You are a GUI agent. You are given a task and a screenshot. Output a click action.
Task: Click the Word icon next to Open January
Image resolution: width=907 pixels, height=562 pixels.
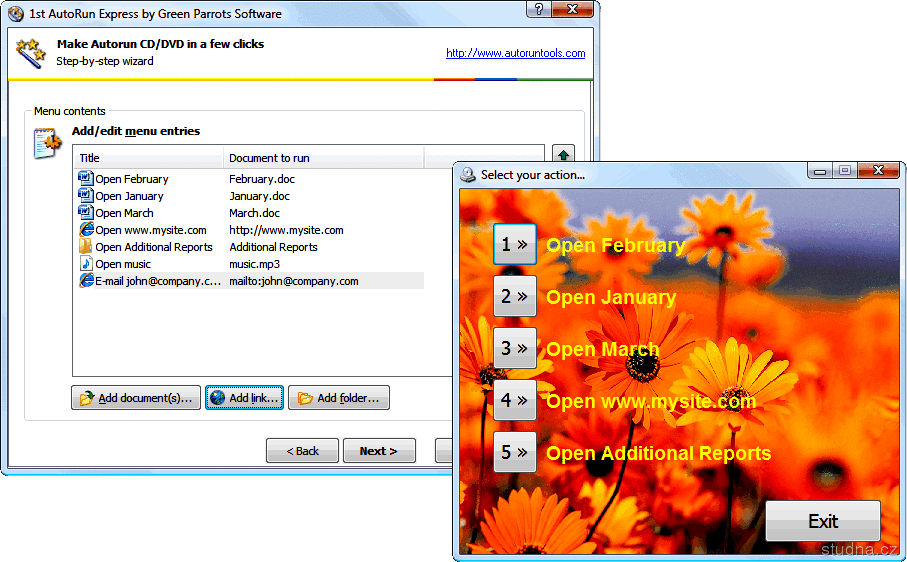click(85, 196)
